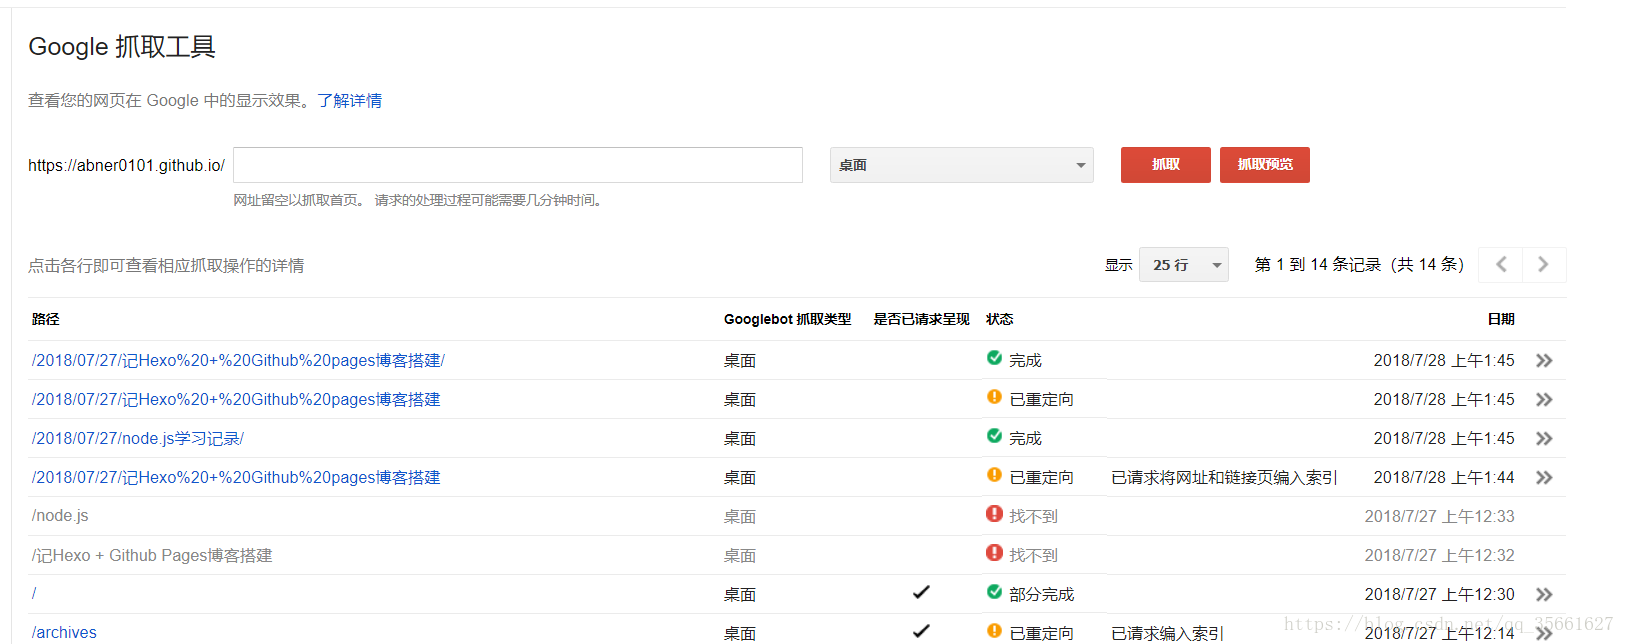Click render checkmark in root path row
The width and height of the screenshot is (1625, 644).
(921, 593)
